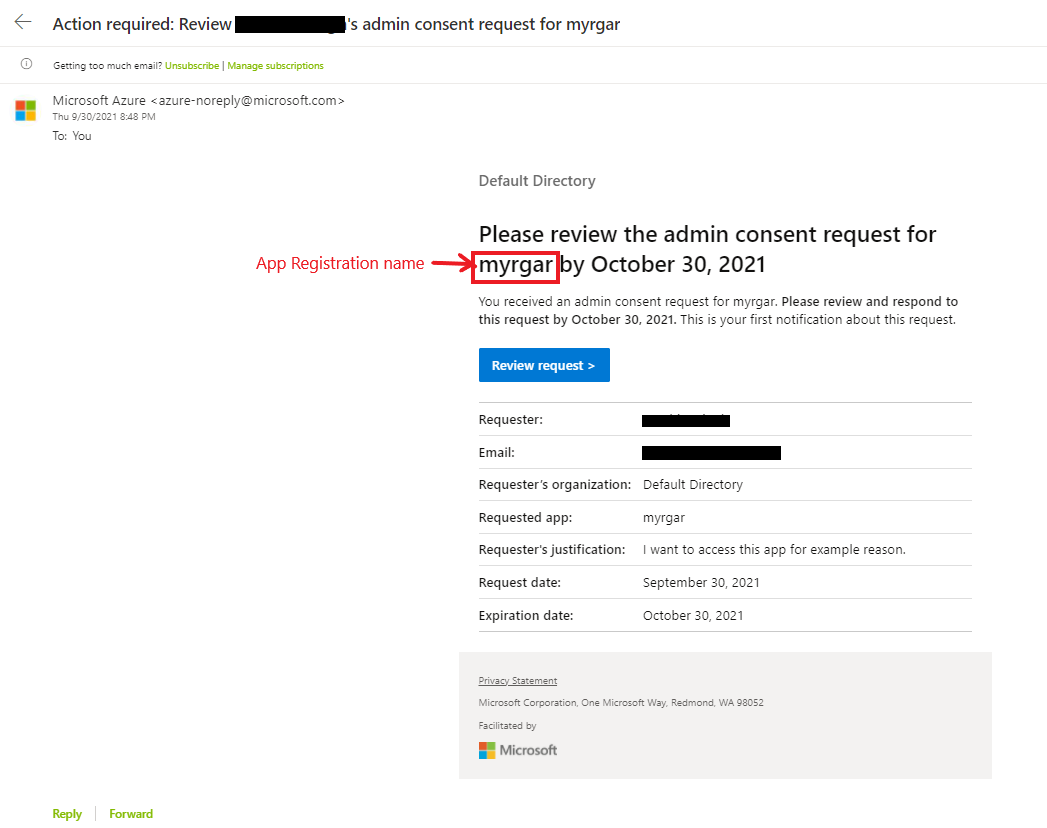Click the 'Facilitated by' text
1047x828 pixels.
click(x=507, y=725)
